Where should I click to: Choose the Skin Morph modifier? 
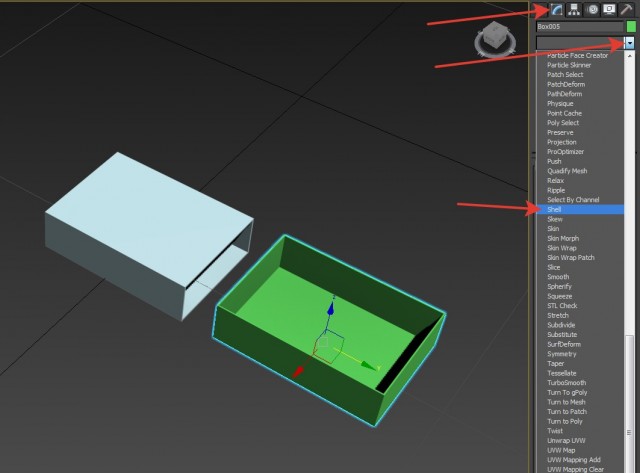(x=563, y=239)
